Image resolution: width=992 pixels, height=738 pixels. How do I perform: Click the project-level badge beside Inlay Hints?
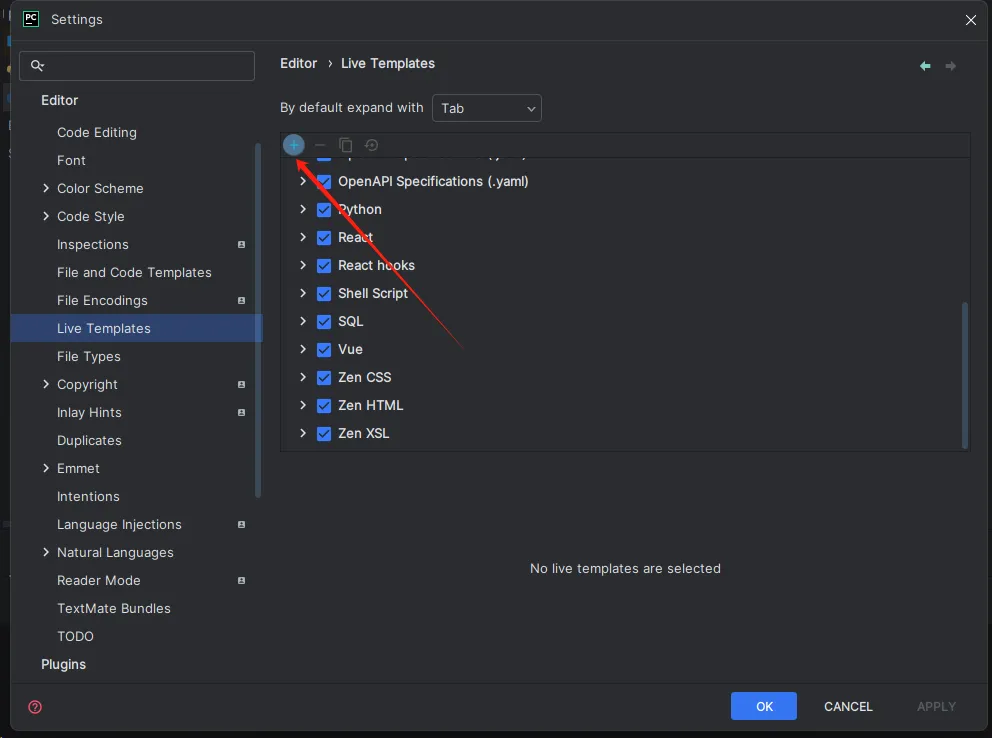tap(241, 412)
